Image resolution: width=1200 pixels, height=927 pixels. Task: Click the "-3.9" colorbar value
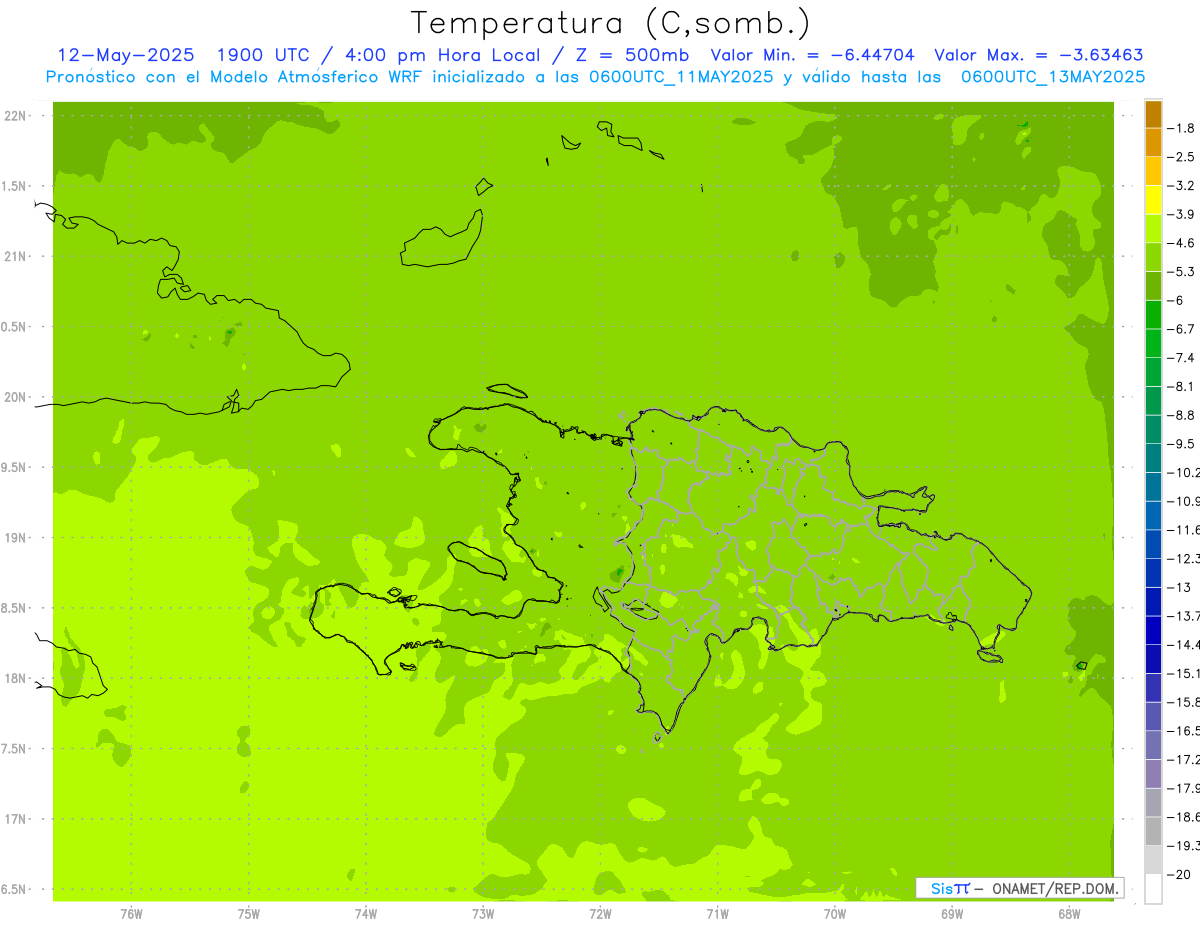point(1180,214)
